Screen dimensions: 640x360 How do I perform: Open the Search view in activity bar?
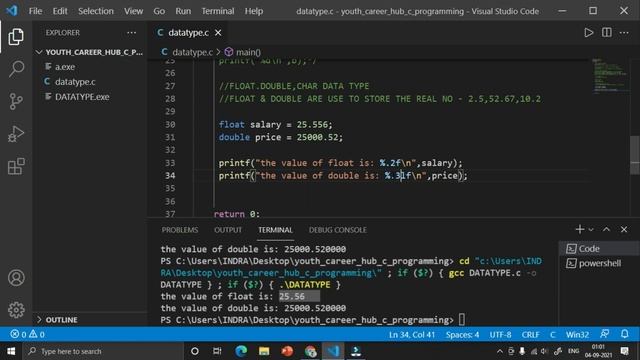click(16, 69)
